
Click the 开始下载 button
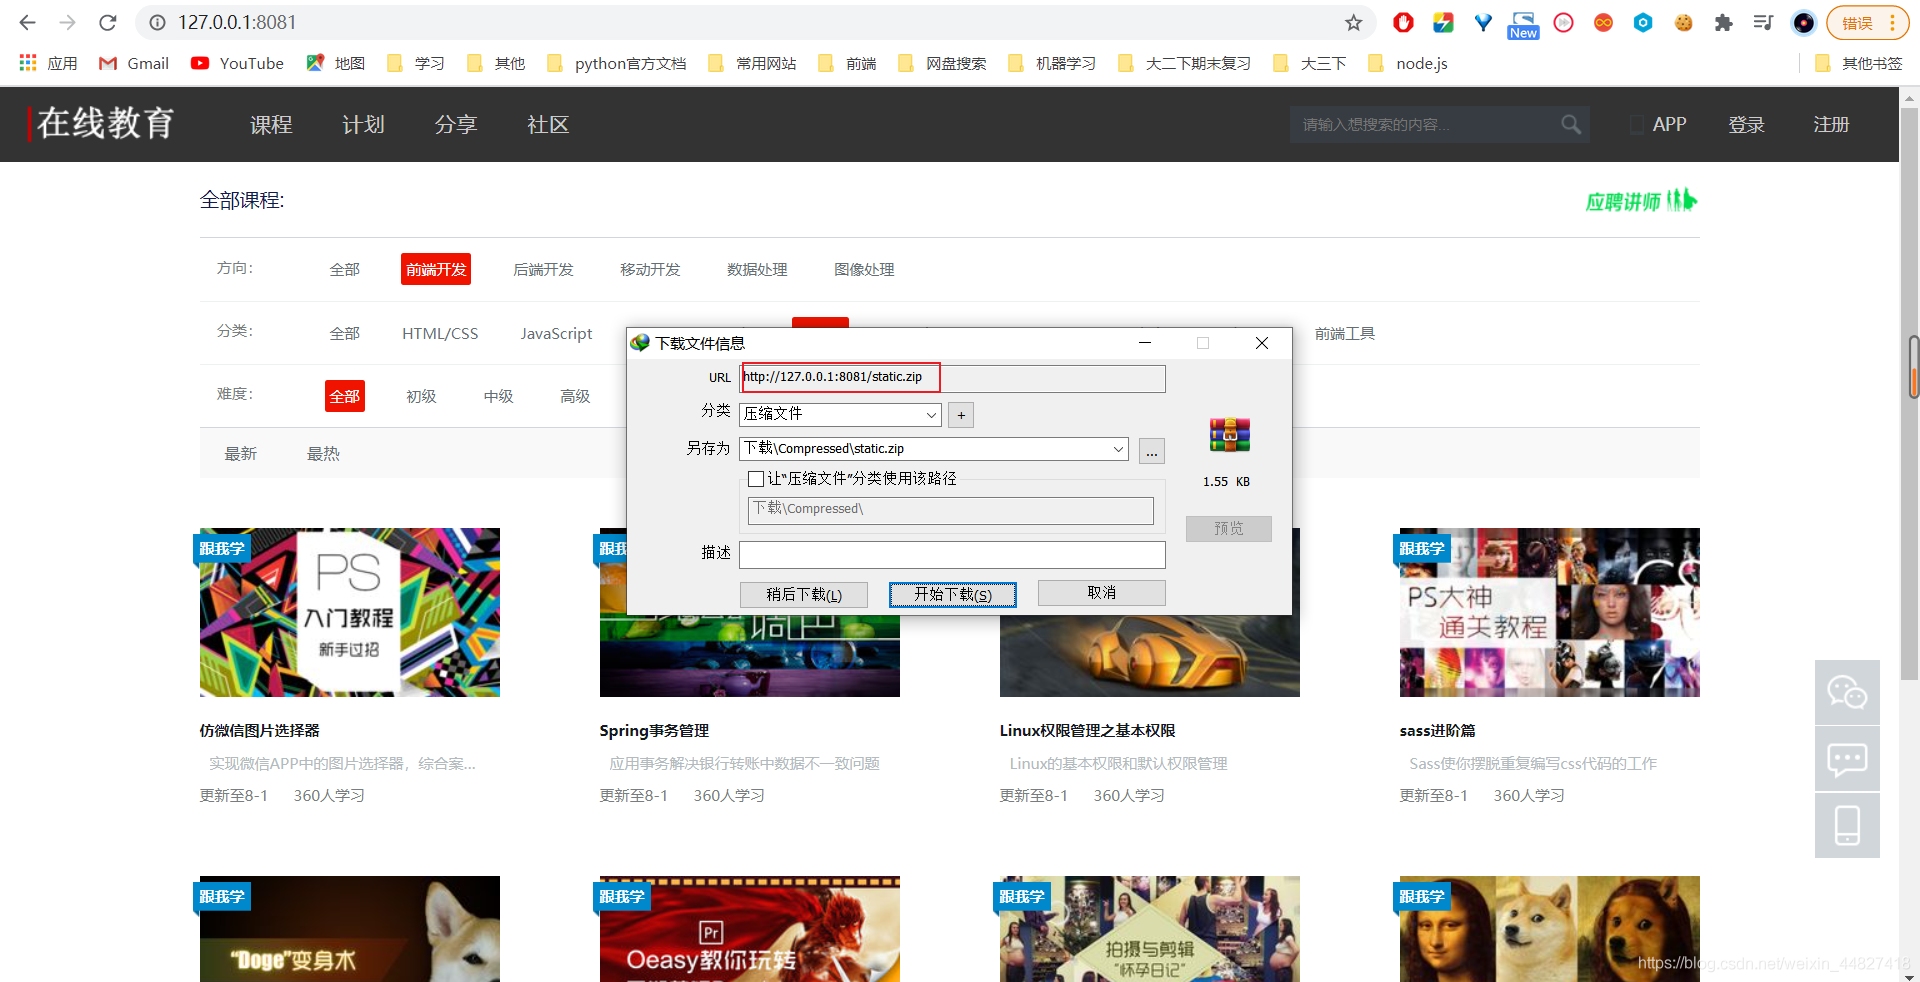pyautogui.click(x=953, y=594)
